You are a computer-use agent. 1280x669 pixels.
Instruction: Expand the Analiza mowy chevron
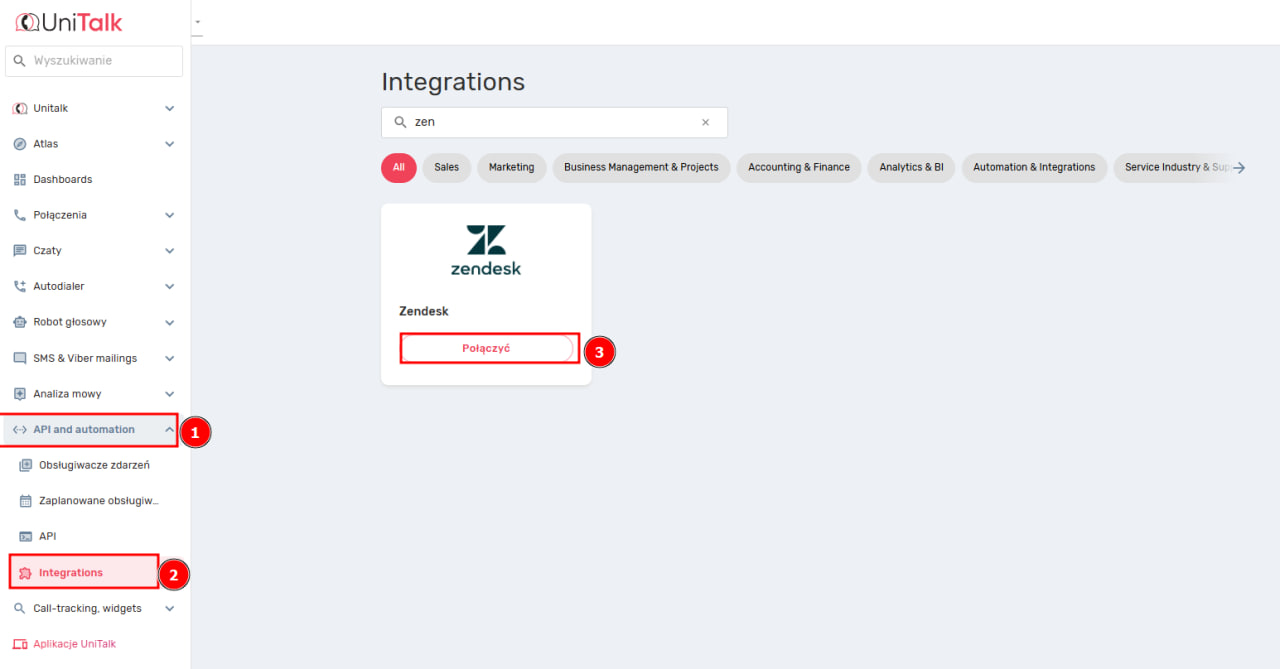coord(169,394)
